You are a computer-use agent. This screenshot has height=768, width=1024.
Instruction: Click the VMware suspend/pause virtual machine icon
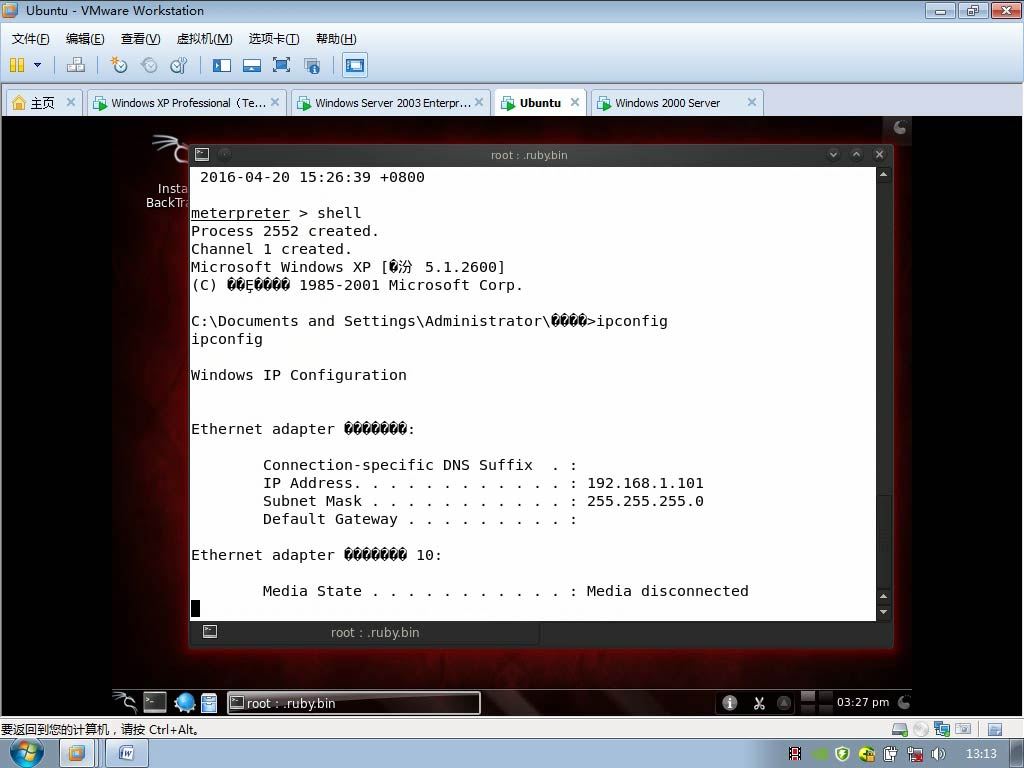(17, 65)
